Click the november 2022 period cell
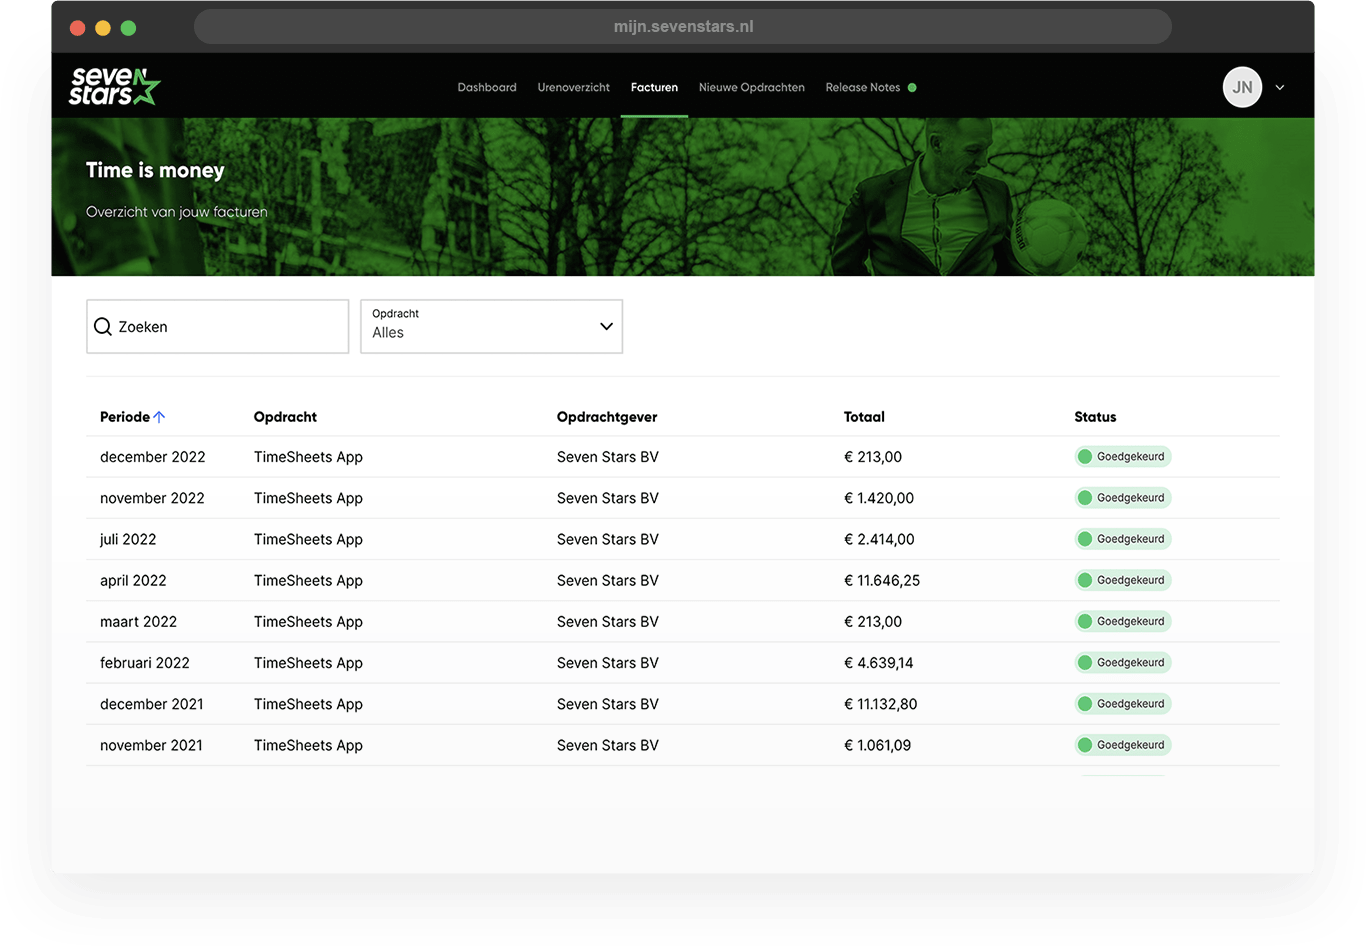This screenshot has width=1366, height=946. tap(152, 498)
